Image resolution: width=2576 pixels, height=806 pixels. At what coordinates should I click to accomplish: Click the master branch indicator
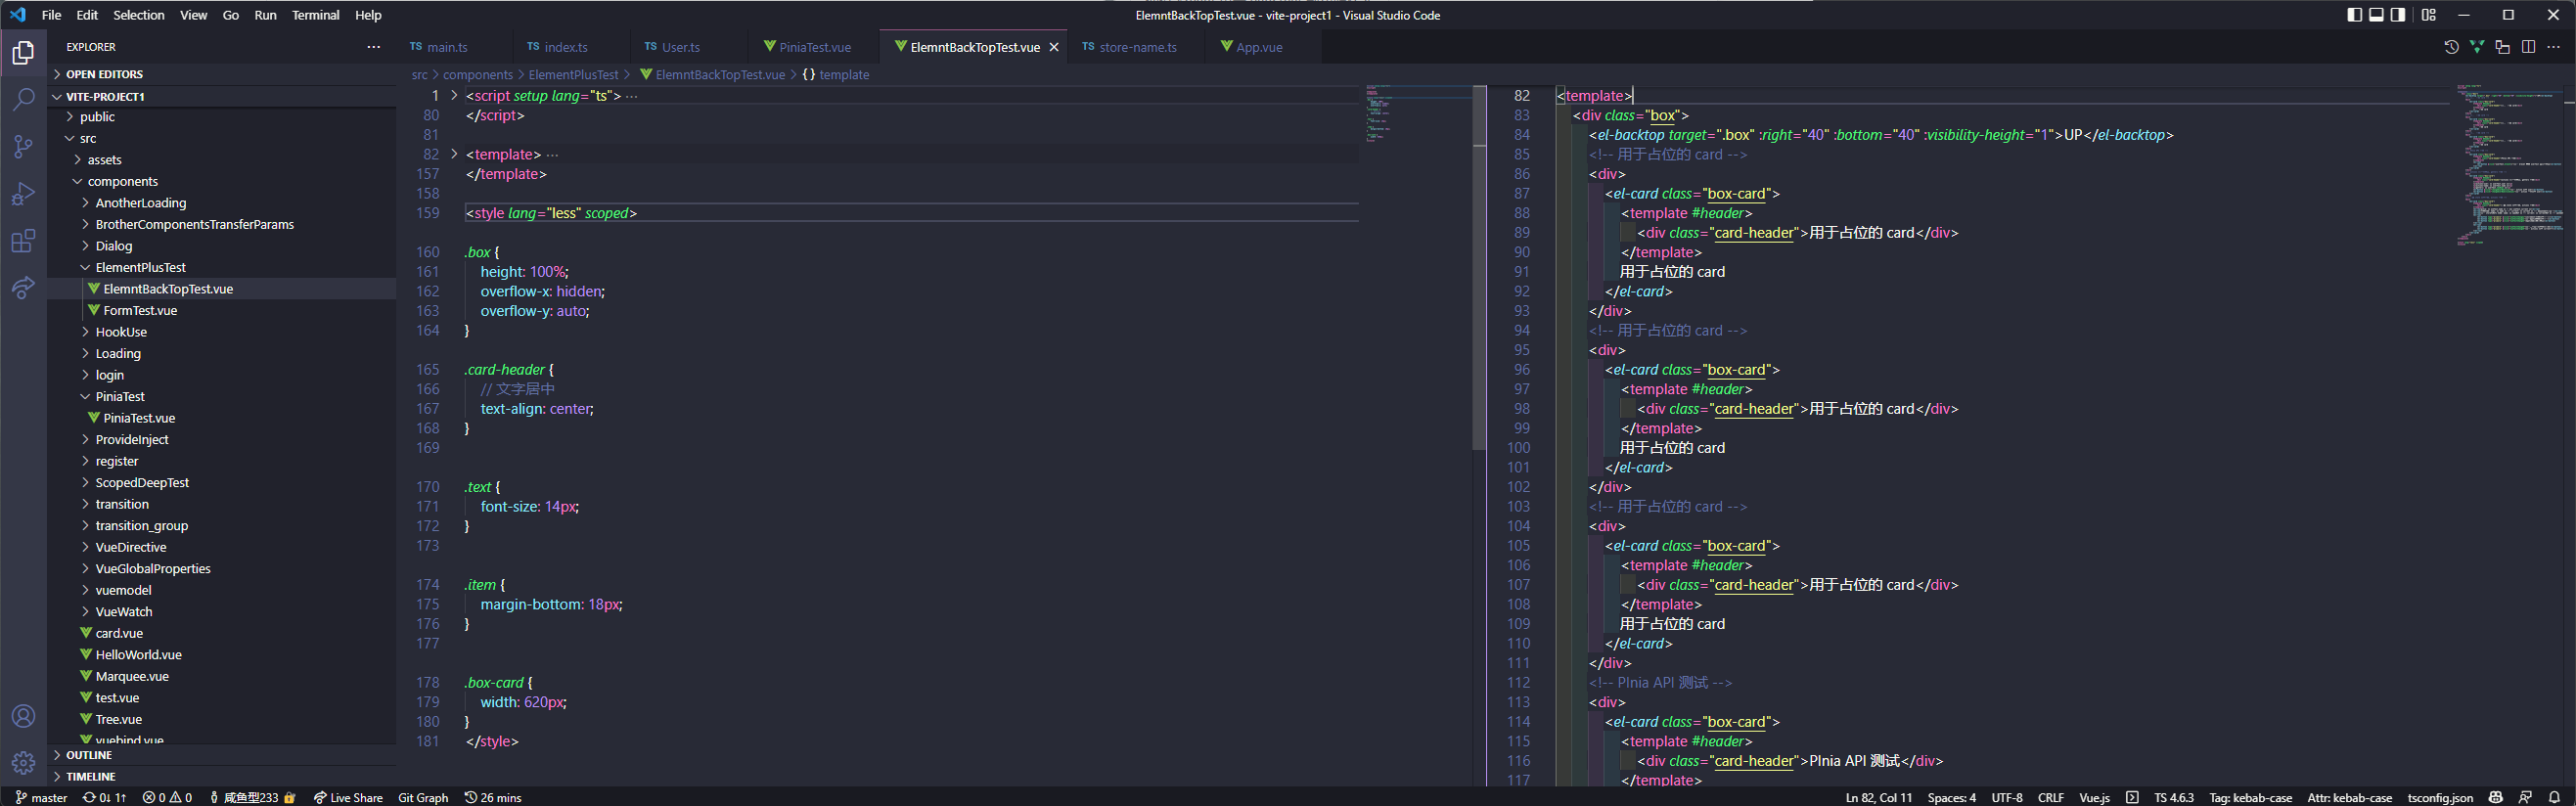pos(41,797)
